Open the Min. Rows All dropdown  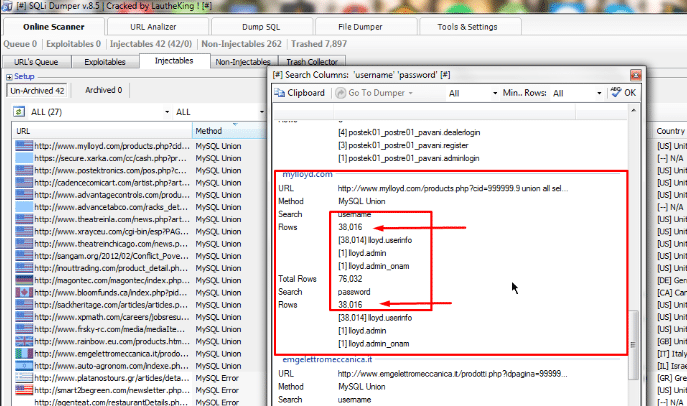point(599,93)
